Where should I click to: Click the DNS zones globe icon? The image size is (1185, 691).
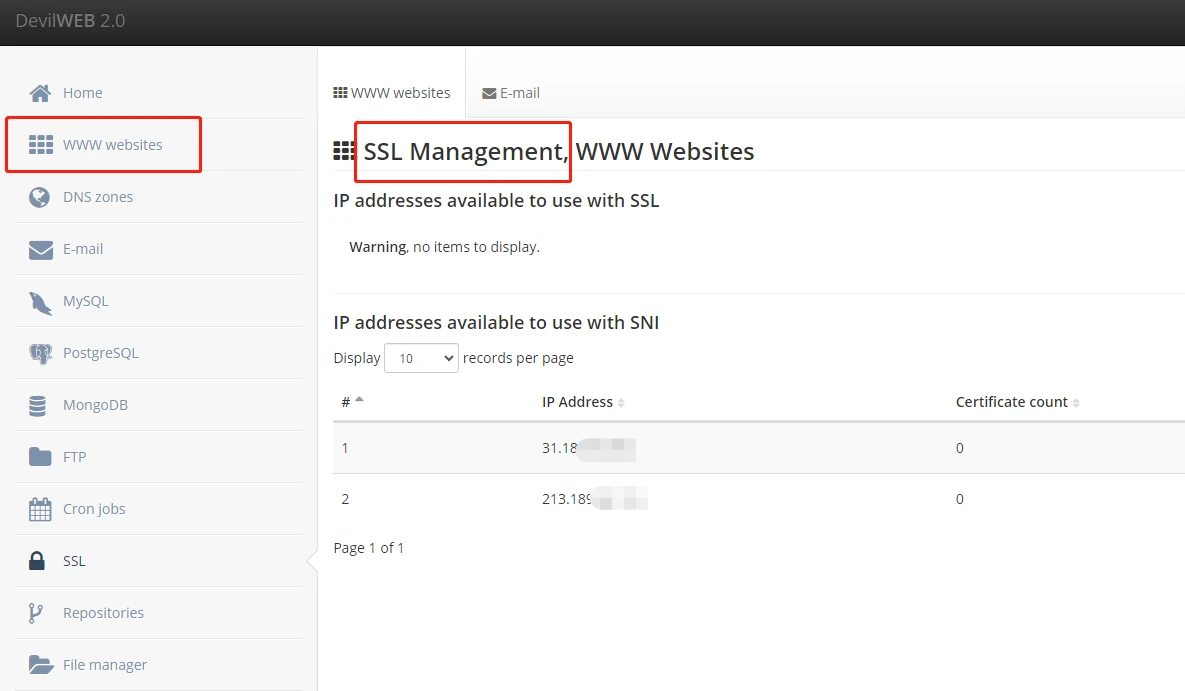pyautogui.click(x=40, y=197)
